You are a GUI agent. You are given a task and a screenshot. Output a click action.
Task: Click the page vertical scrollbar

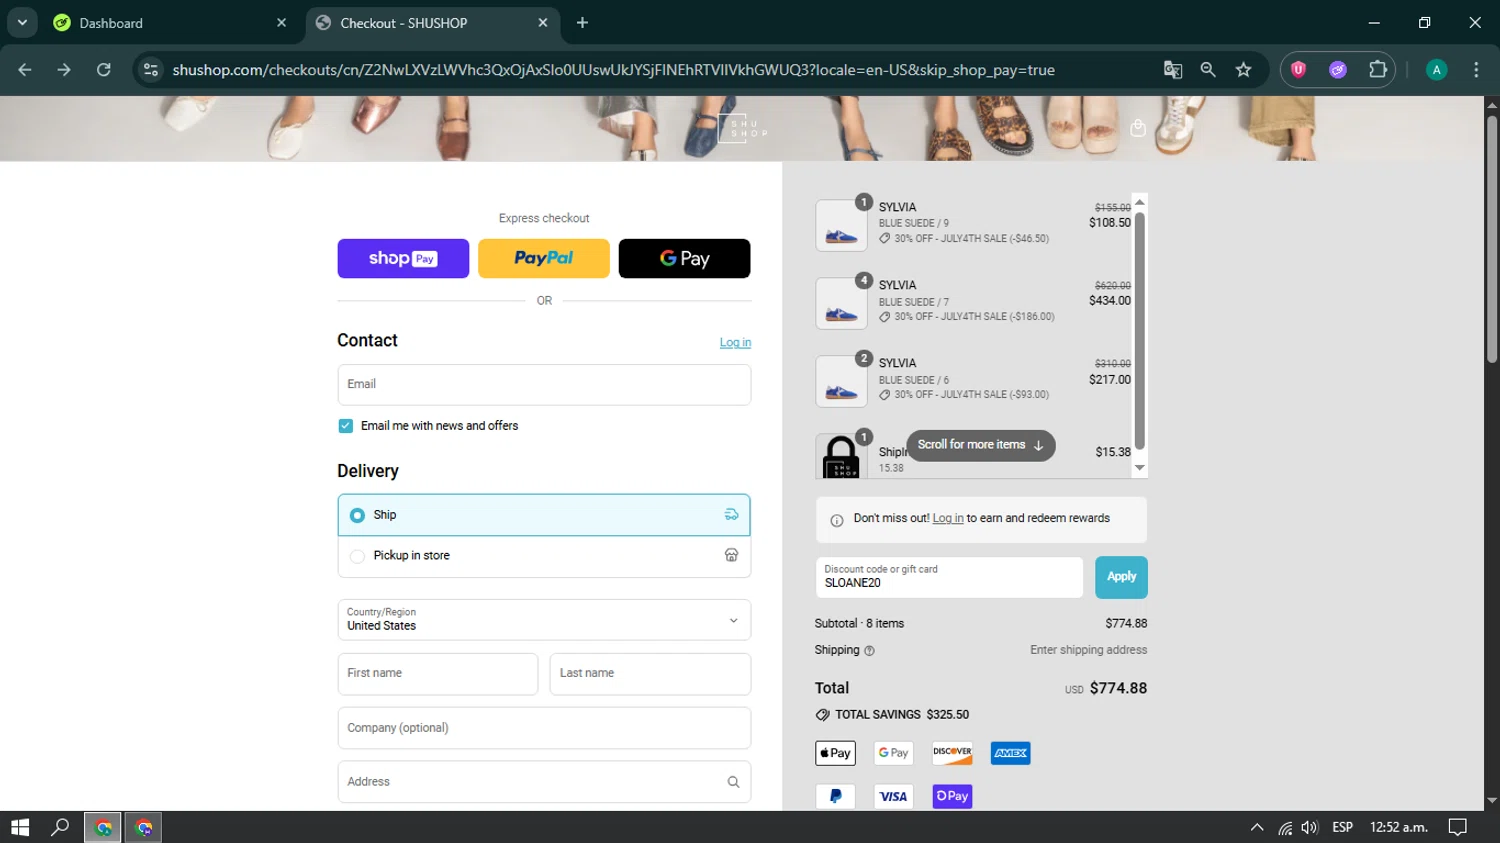tap(1492, 240)
